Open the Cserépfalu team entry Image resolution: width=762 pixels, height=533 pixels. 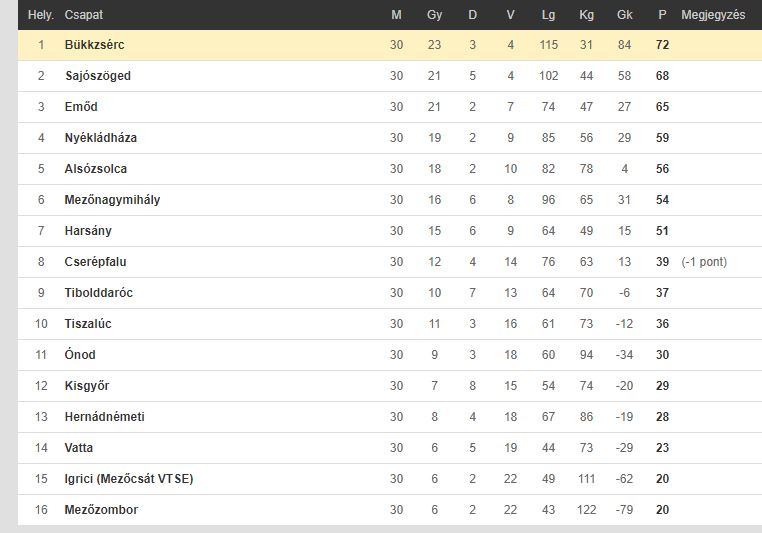pos(95,262)
